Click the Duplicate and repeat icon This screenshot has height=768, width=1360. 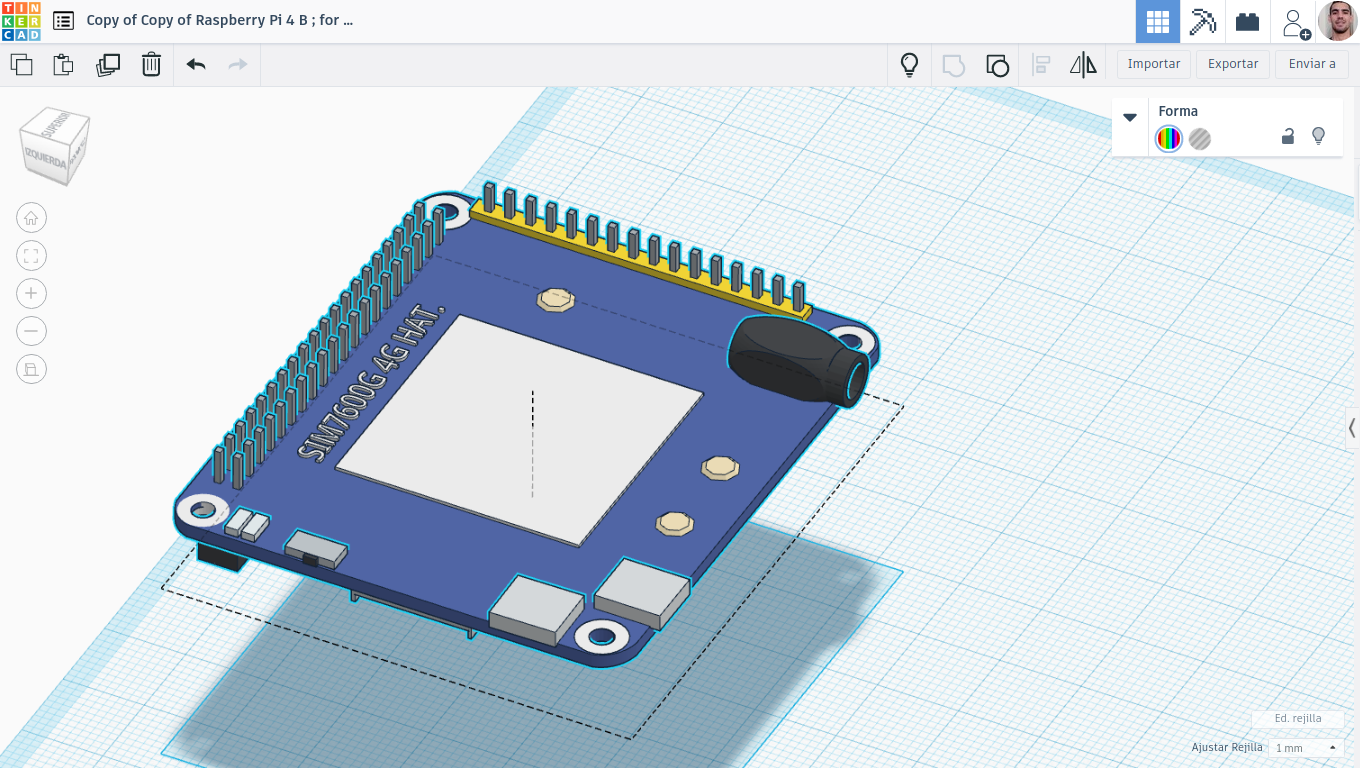[107, 65]
